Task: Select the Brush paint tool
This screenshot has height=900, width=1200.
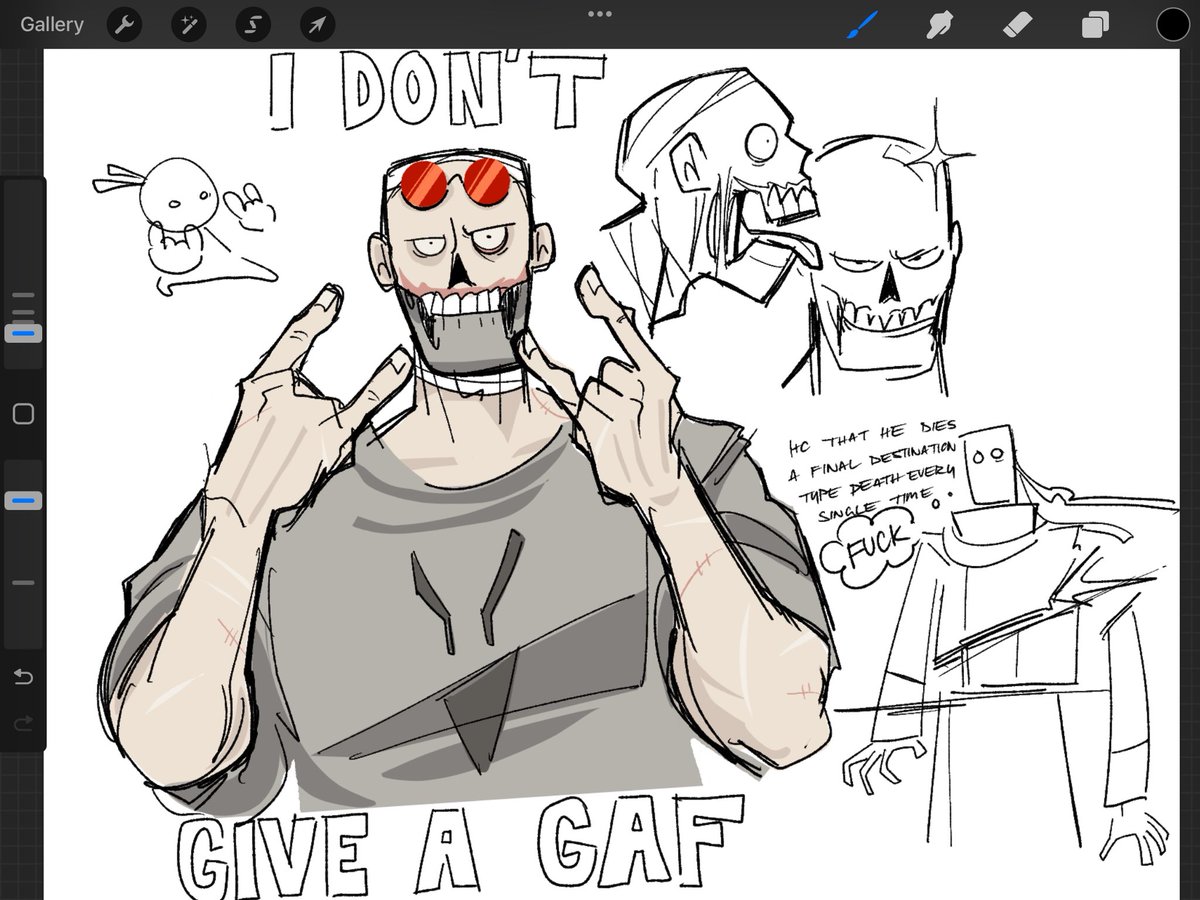Action: (x=861, y=25)
